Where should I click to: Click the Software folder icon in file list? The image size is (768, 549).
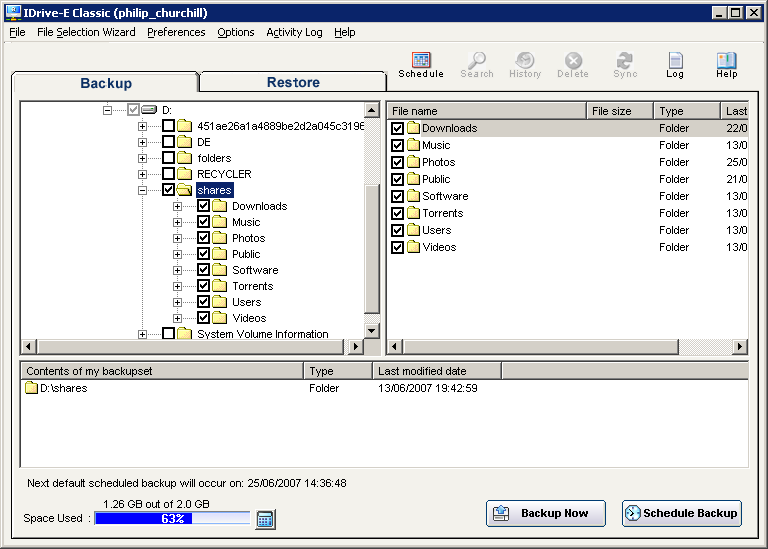tap(414, 196)
